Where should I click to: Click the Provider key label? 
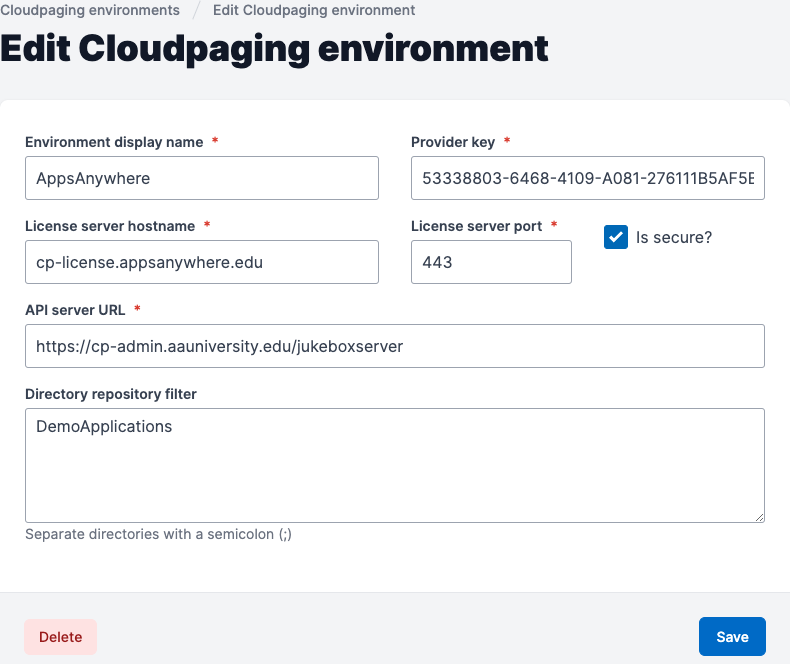coord(453,142)
